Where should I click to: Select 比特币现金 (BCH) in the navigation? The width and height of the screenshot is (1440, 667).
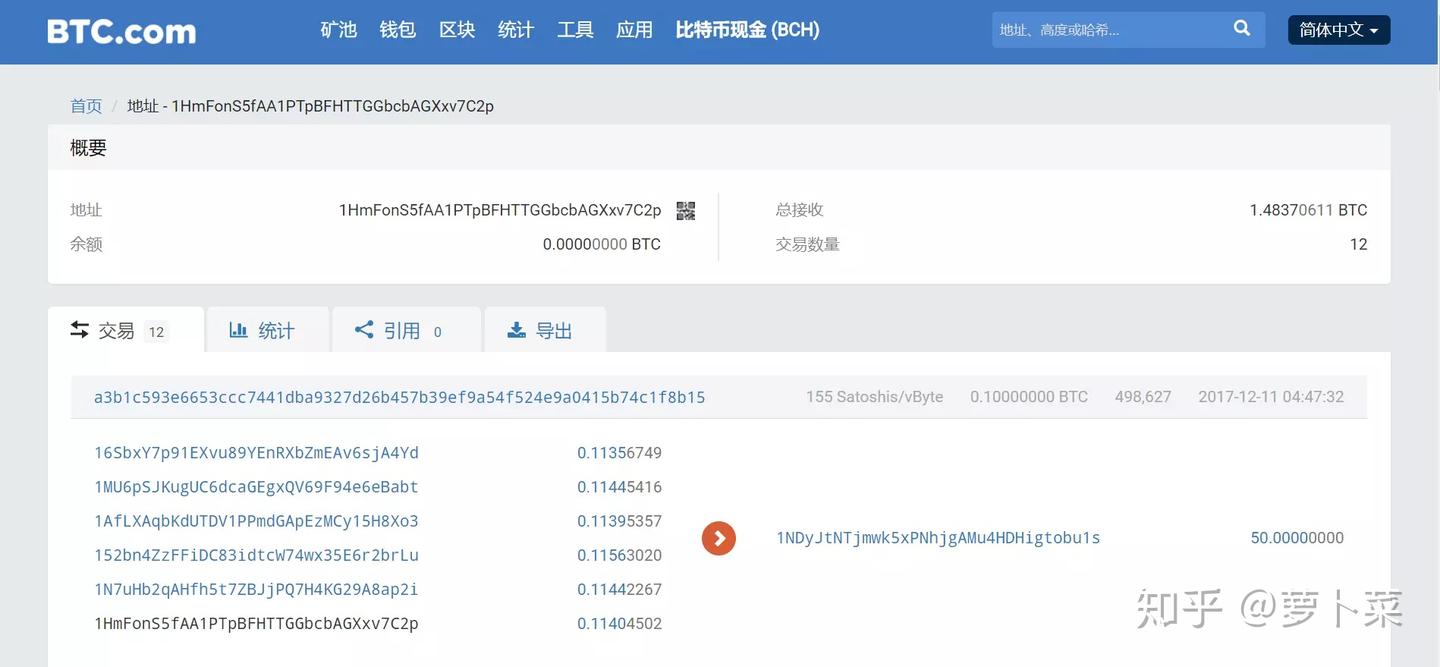pos(746,28)
